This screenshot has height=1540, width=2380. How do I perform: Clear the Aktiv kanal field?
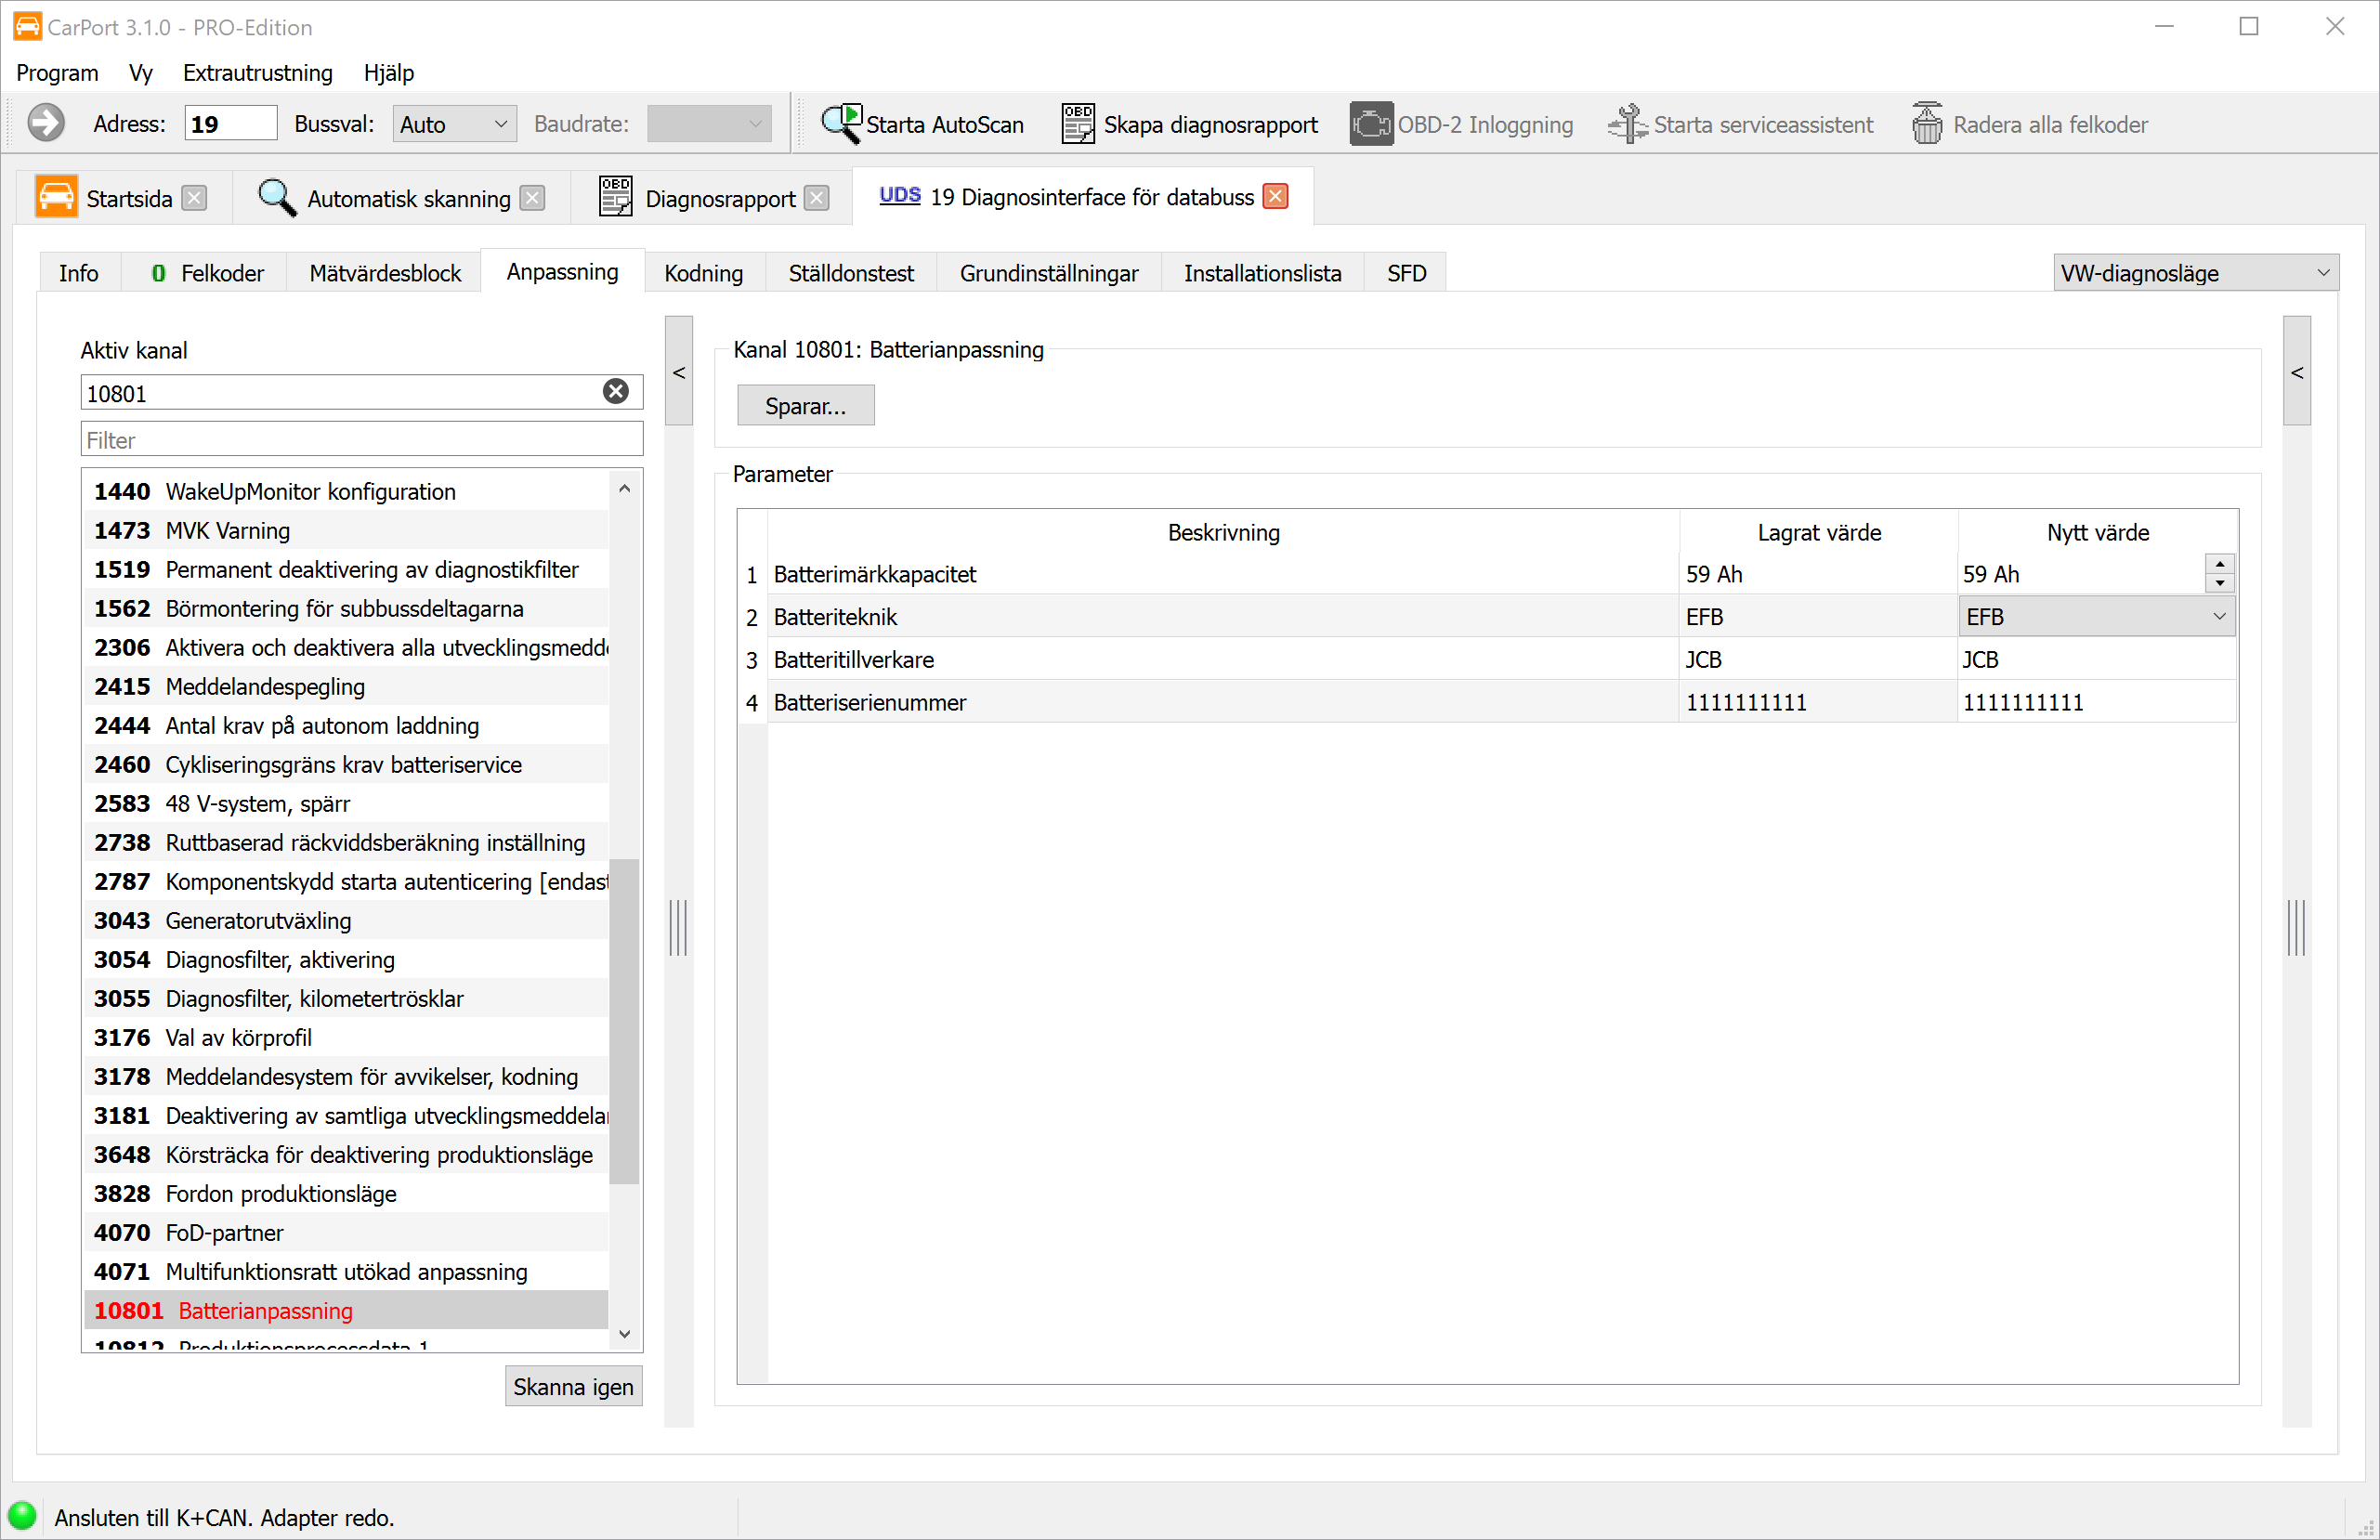pyautogui.click(x=616, y=392)
